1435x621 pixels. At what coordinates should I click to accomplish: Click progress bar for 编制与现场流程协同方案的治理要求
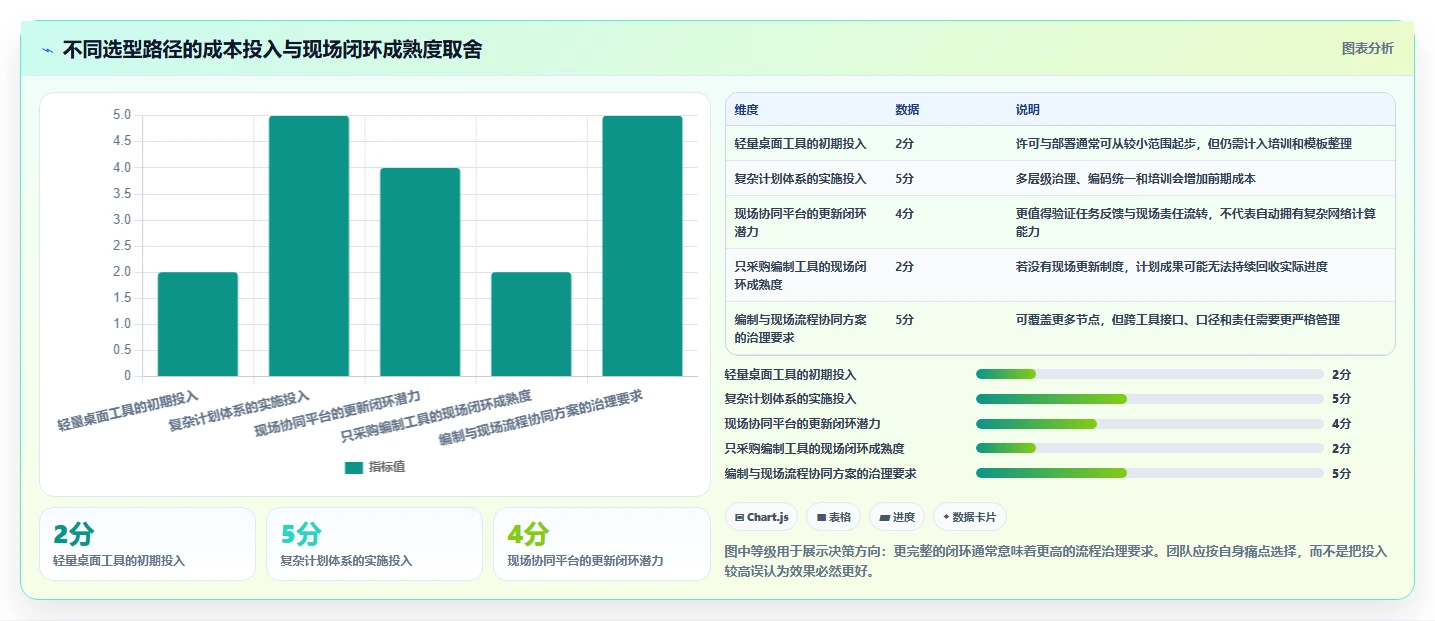(x=1150, y=473)
